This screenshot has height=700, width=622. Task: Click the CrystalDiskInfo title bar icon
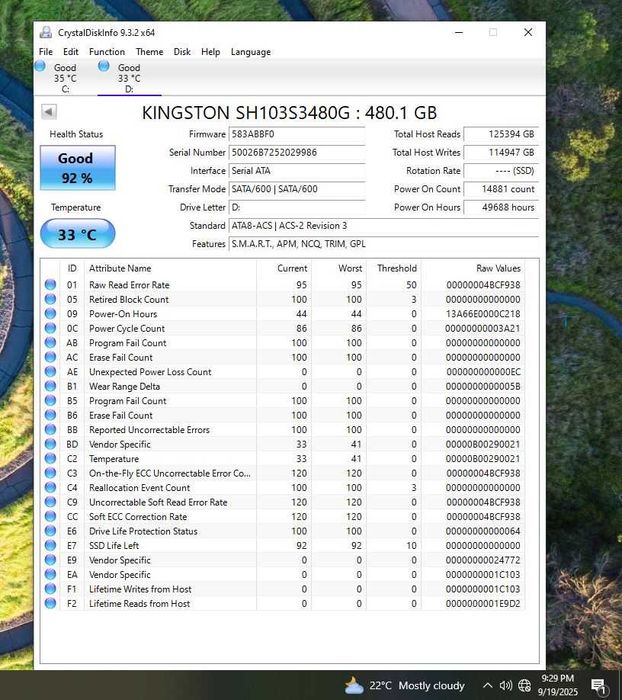pos(46,32)
